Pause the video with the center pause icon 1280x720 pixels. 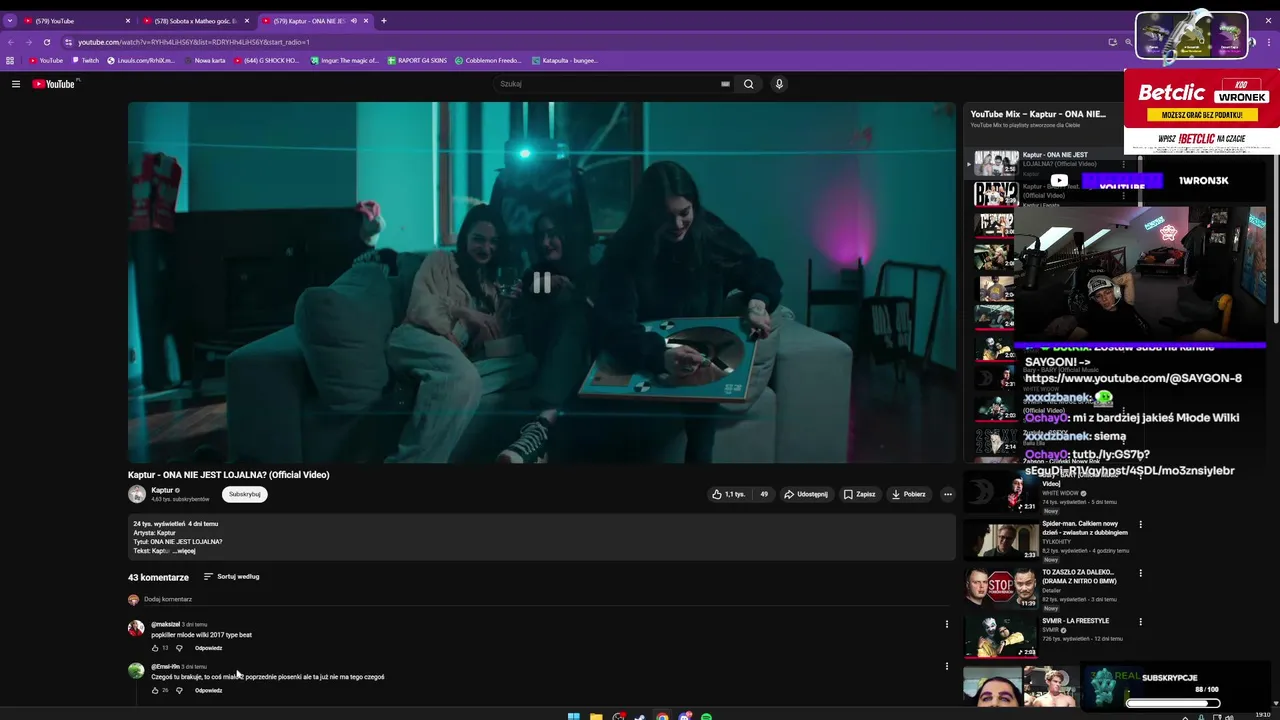click(541, 283)
